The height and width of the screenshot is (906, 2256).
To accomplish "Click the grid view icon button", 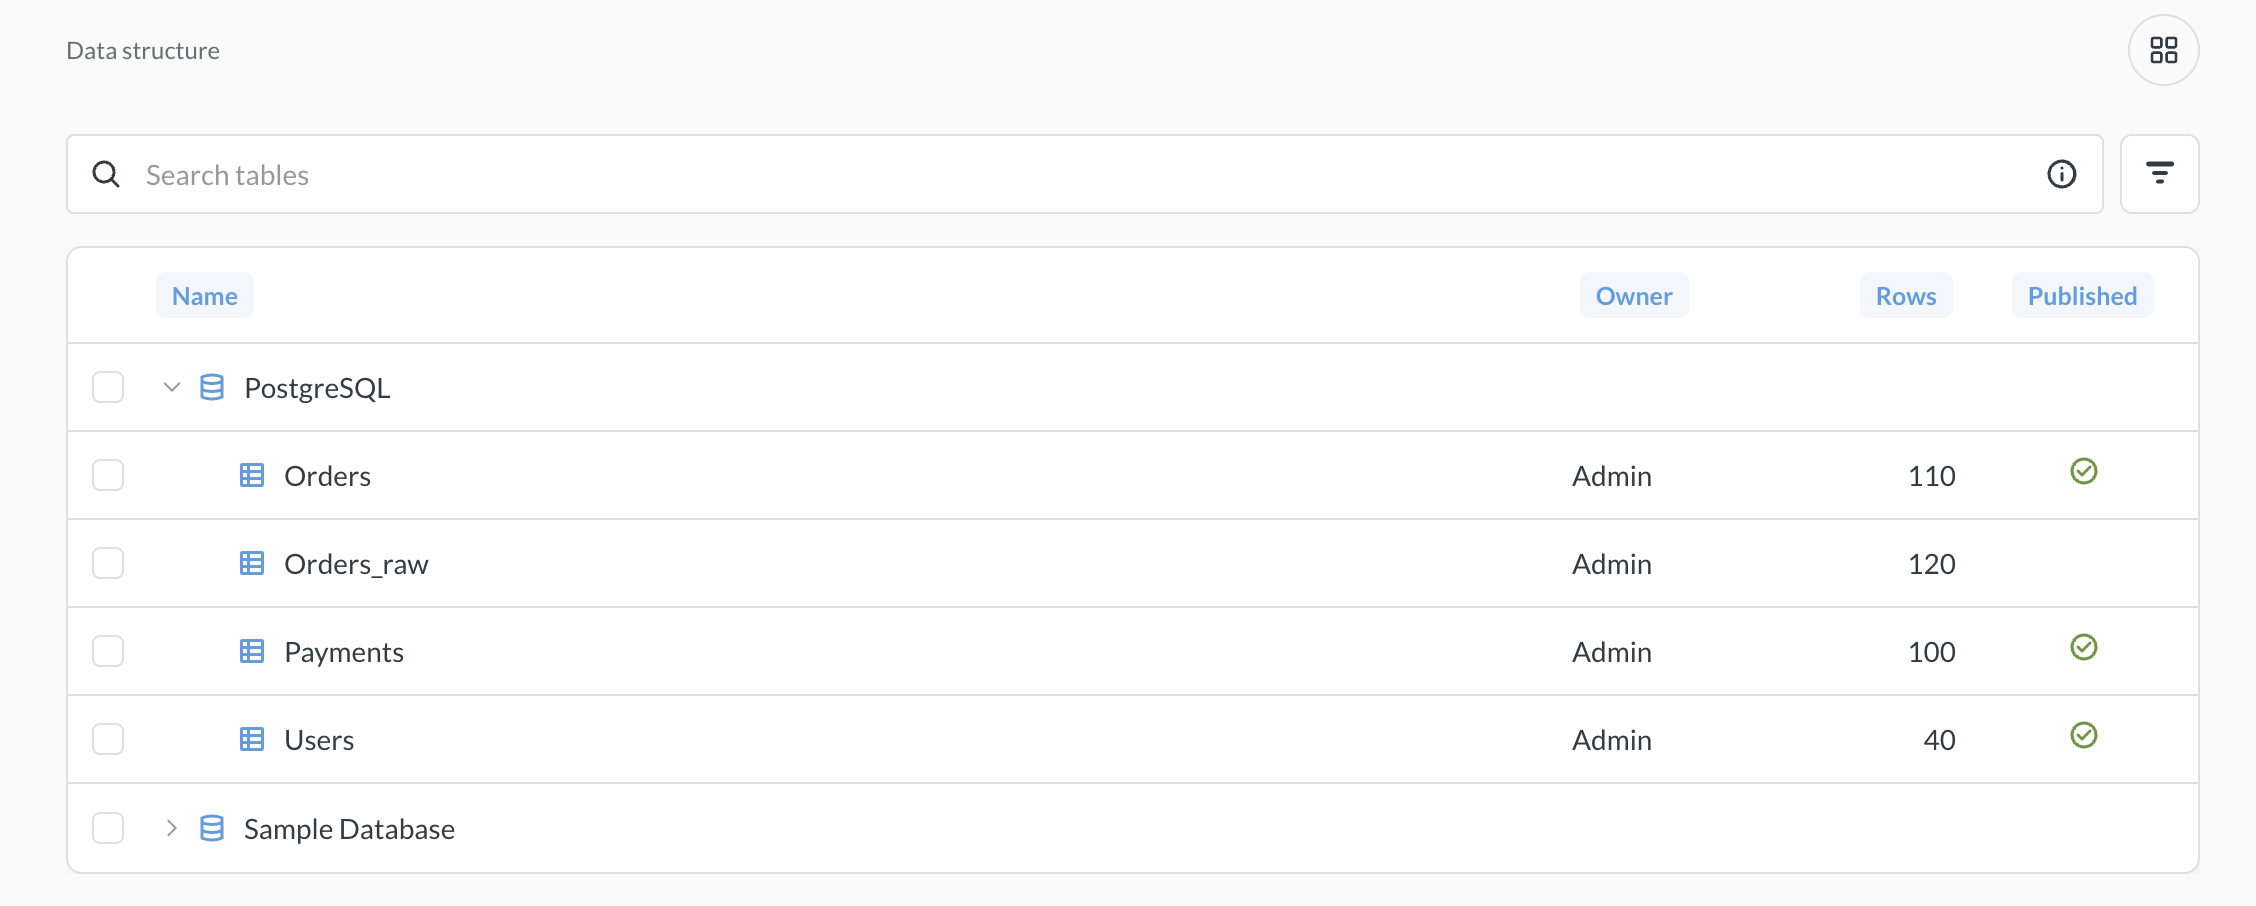I will click(x=2163, y=50).
